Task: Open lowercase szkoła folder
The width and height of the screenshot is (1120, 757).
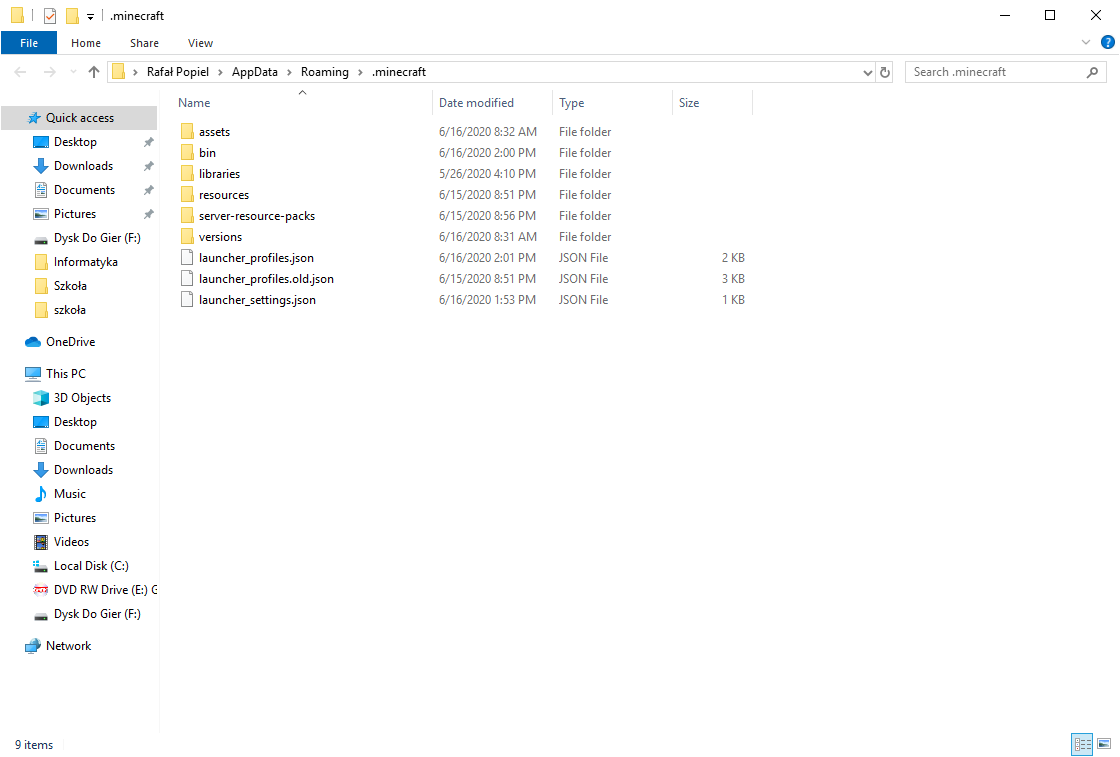Action: [x=69, y=309]
